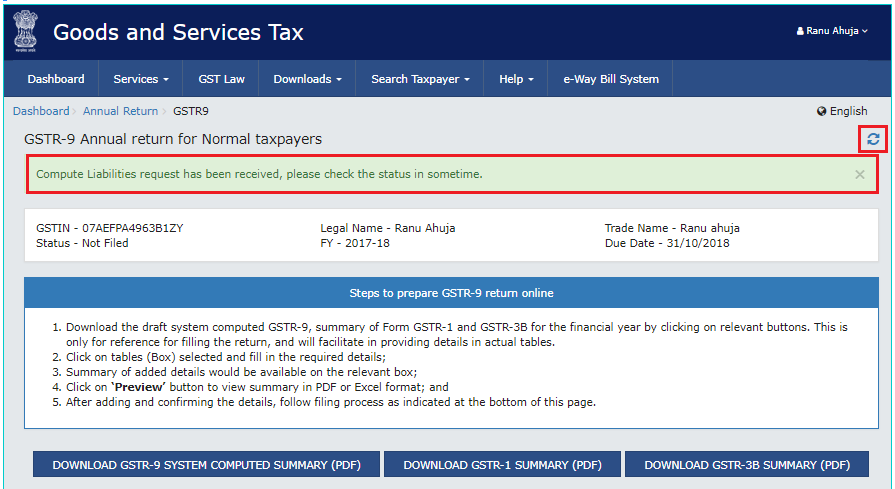The width and height of the screenshot is (895, 489).
Task: Dismiss the Compute Liabilities notification
Action: 860,175
